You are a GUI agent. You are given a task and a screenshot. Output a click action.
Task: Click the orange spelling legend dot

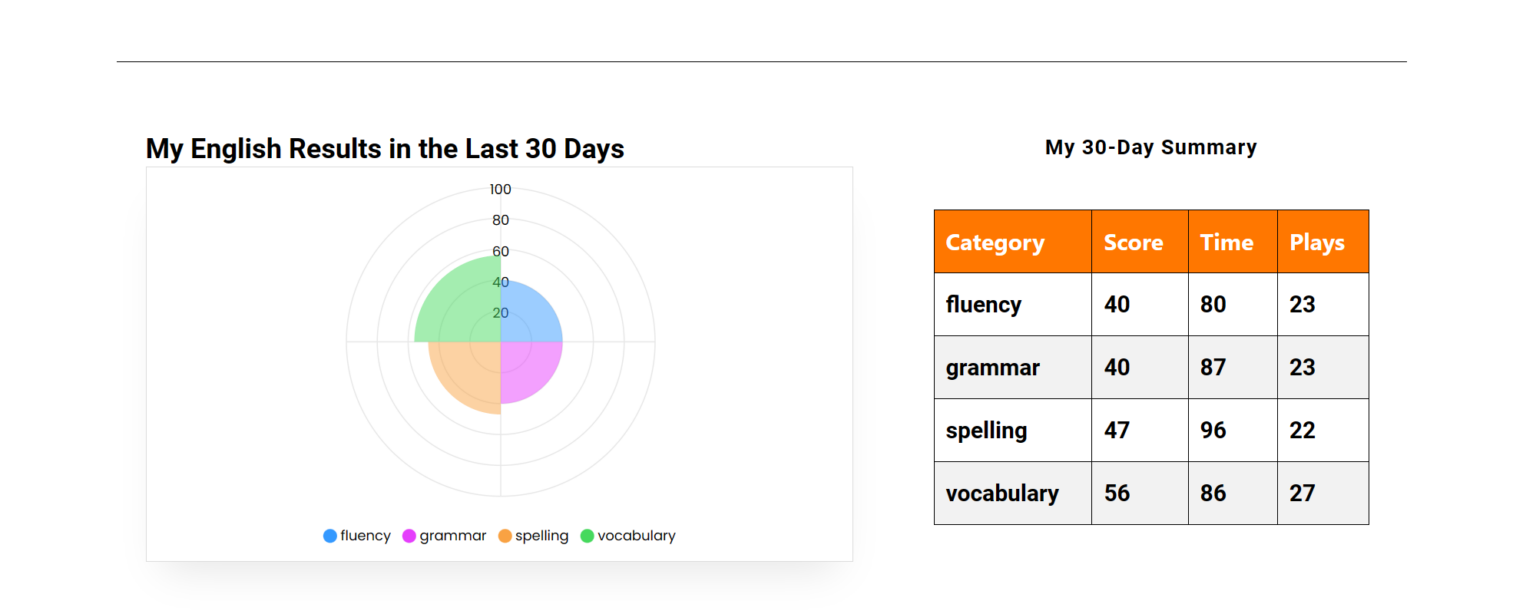tap(505, 536)
